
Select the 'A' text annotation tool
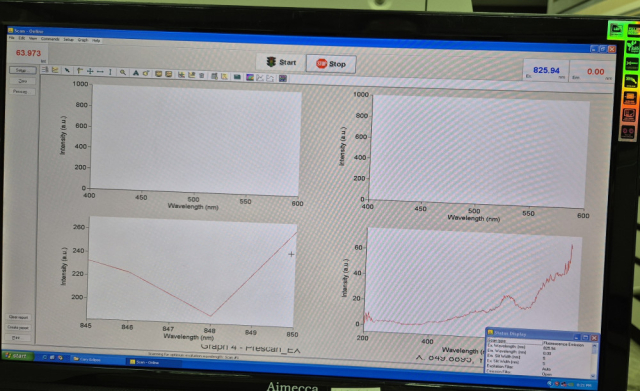[136, 73]
